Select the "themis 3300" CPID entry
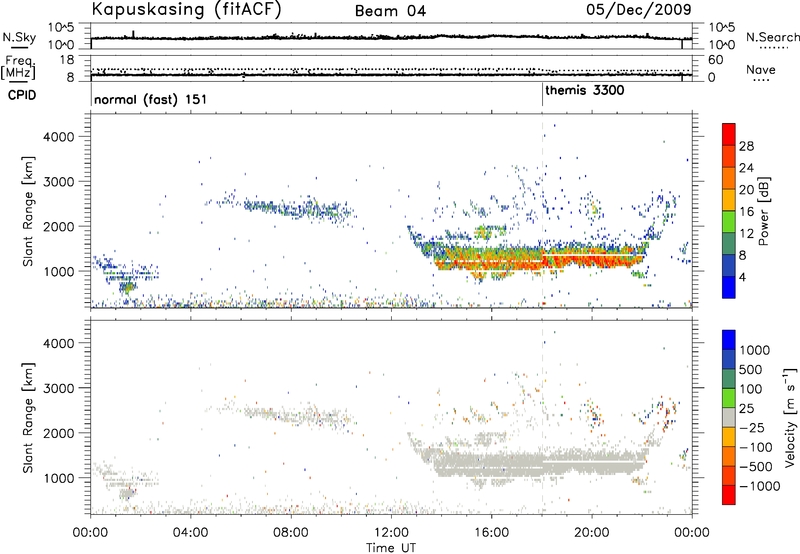The image size is (800, 554). pos(585,91)
